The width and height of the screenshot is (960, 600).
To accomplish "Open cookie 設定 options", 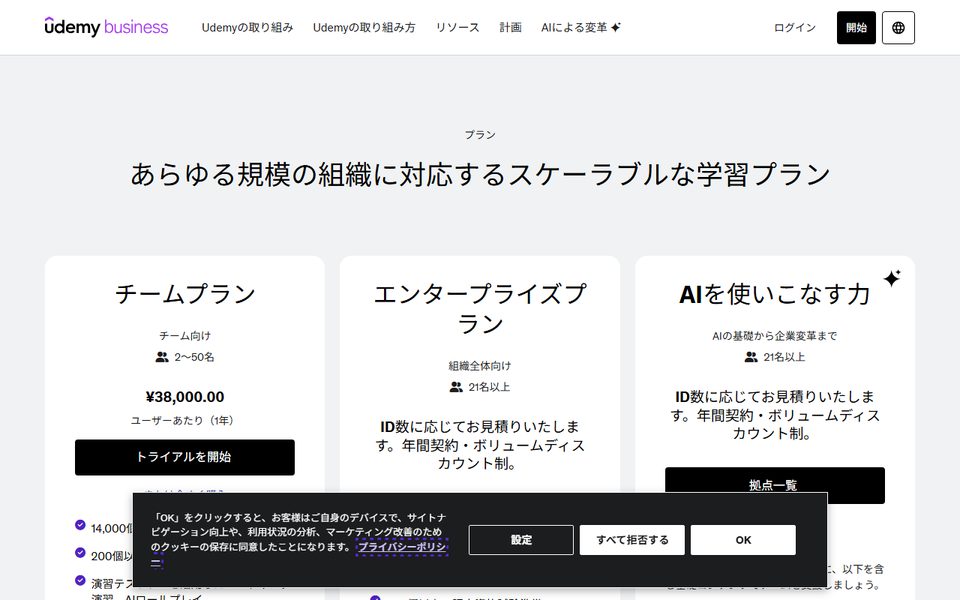I will tap(521, 540).
